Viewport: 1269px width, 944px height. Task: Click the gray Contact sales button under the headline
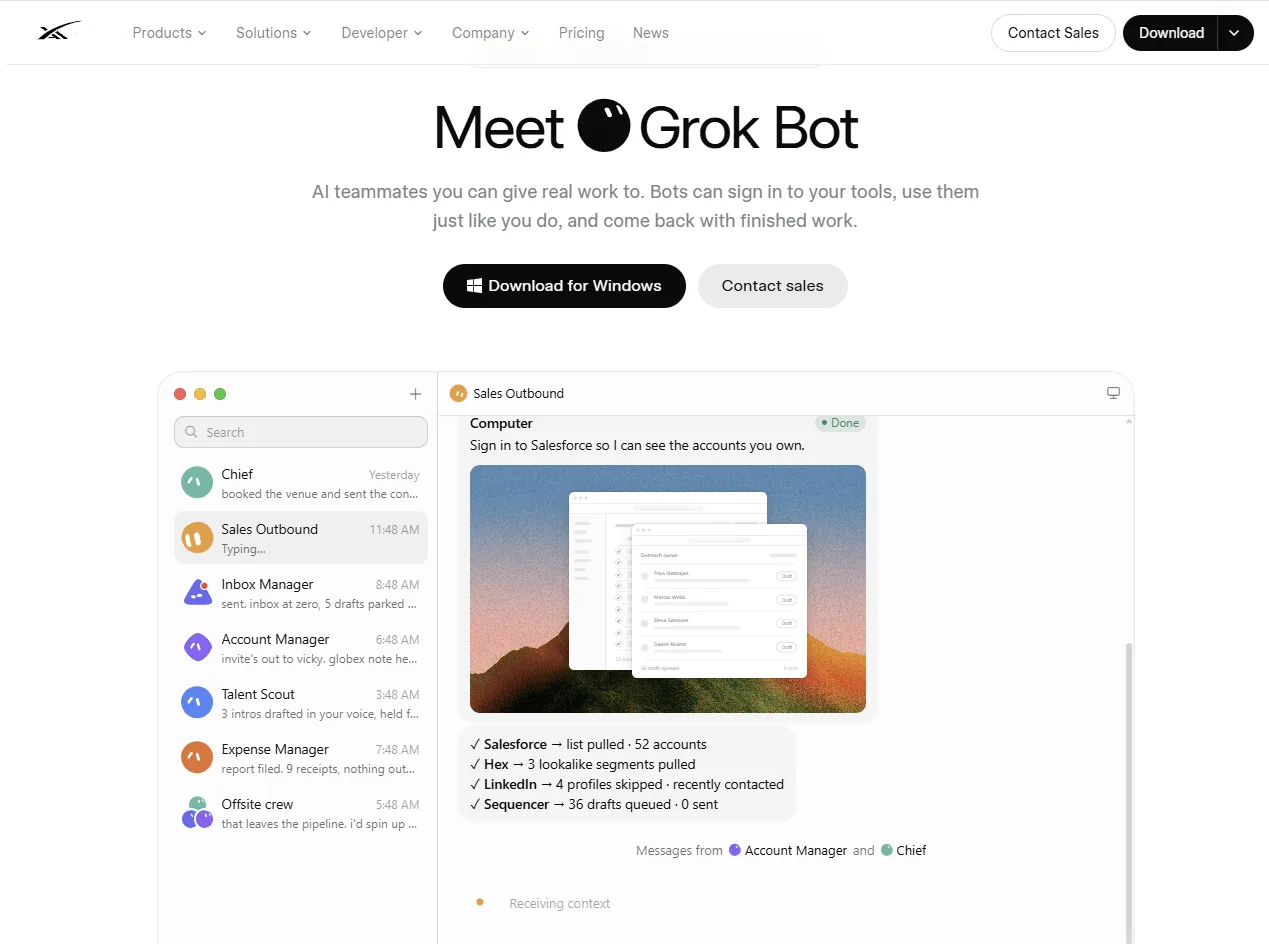[773, 286]
